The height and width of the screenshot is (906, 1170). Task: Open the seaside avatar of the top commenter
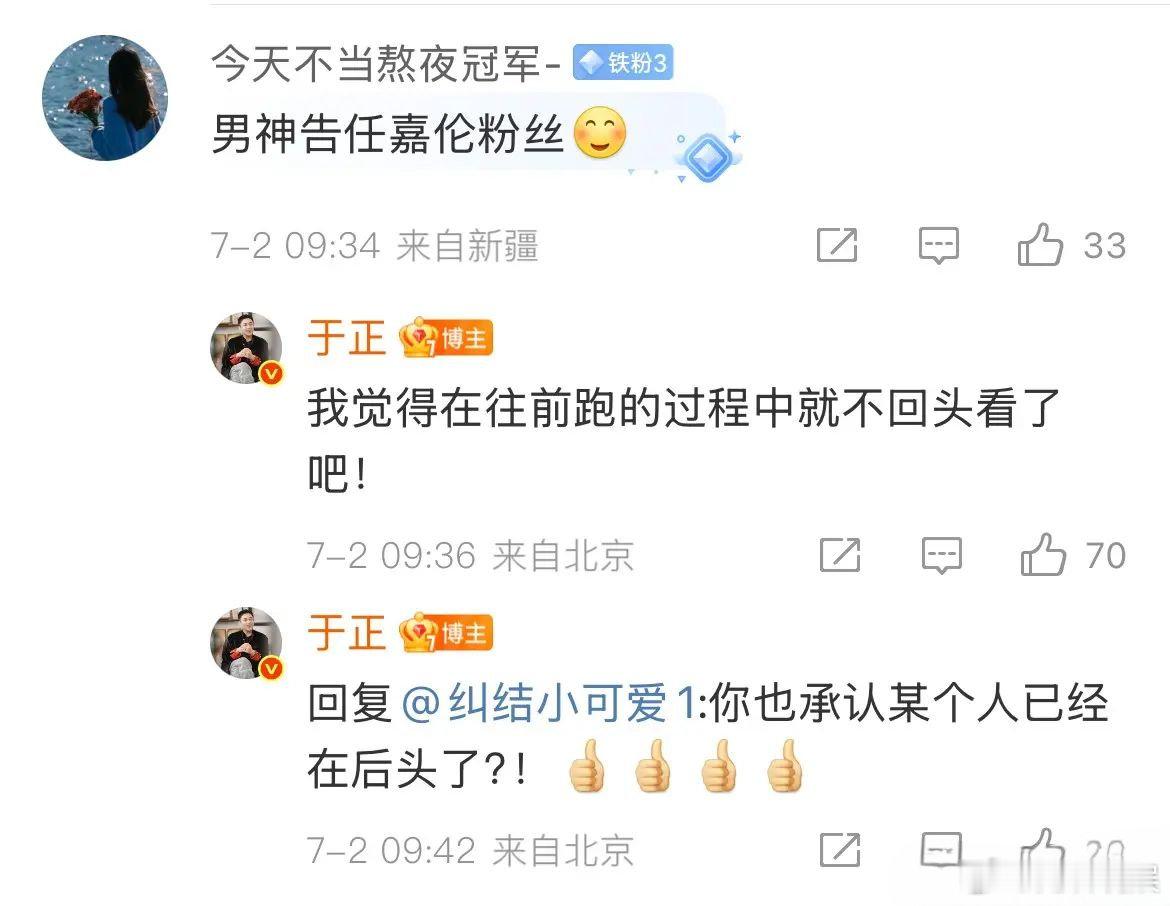(104, 98)
